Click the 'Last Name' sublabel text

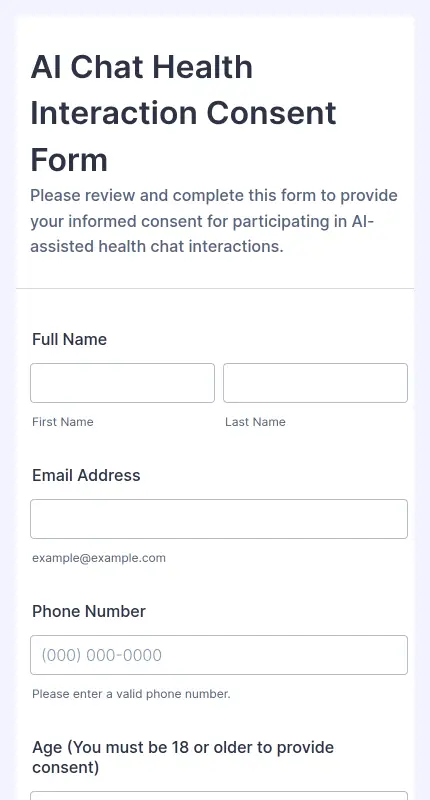255,422
